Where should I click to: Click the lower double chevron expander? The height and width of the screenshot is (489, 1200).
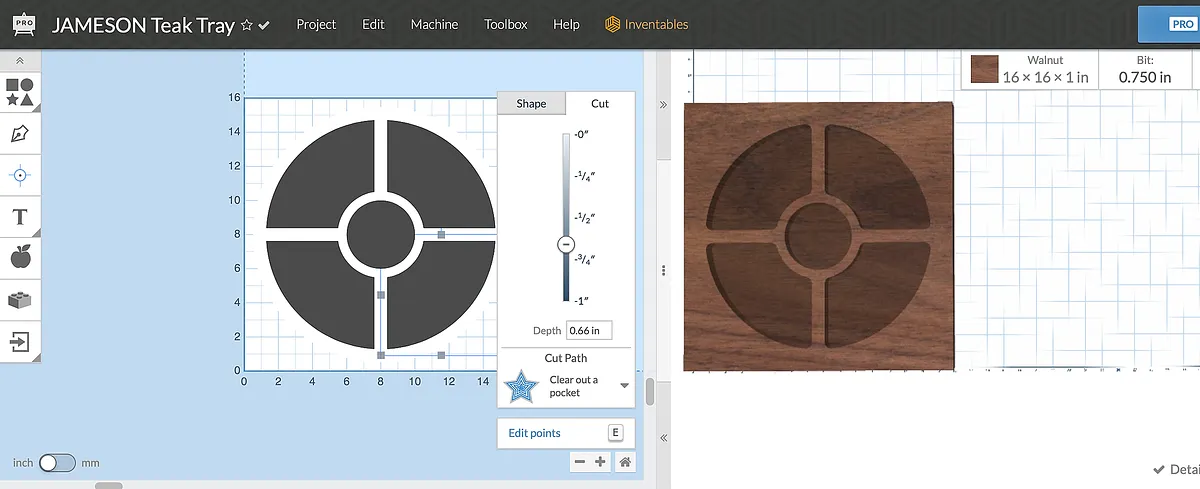coord(662,437)
